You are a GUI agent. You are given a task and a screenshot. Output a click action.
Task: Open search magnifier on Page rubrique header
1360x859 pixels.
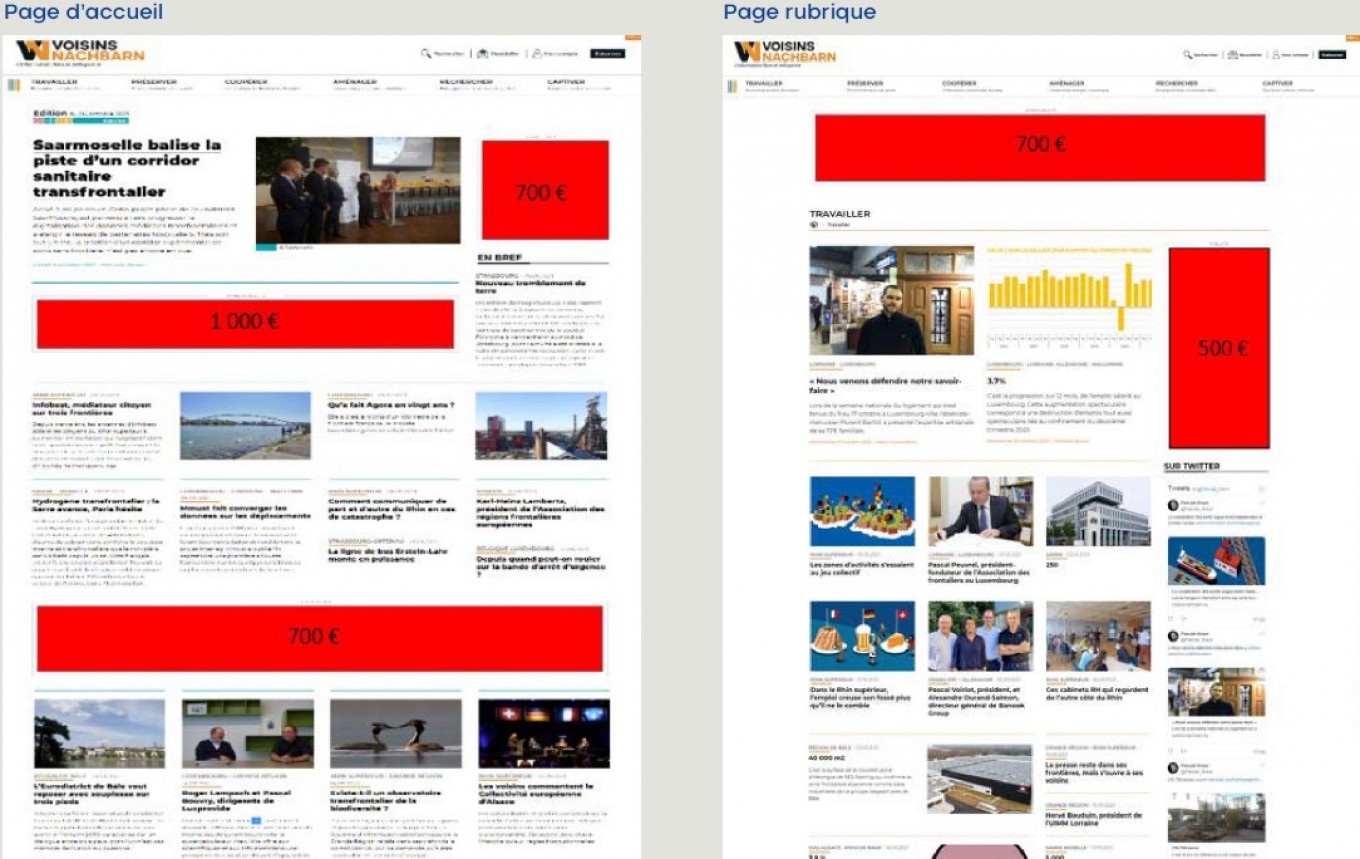[1188, 55]
